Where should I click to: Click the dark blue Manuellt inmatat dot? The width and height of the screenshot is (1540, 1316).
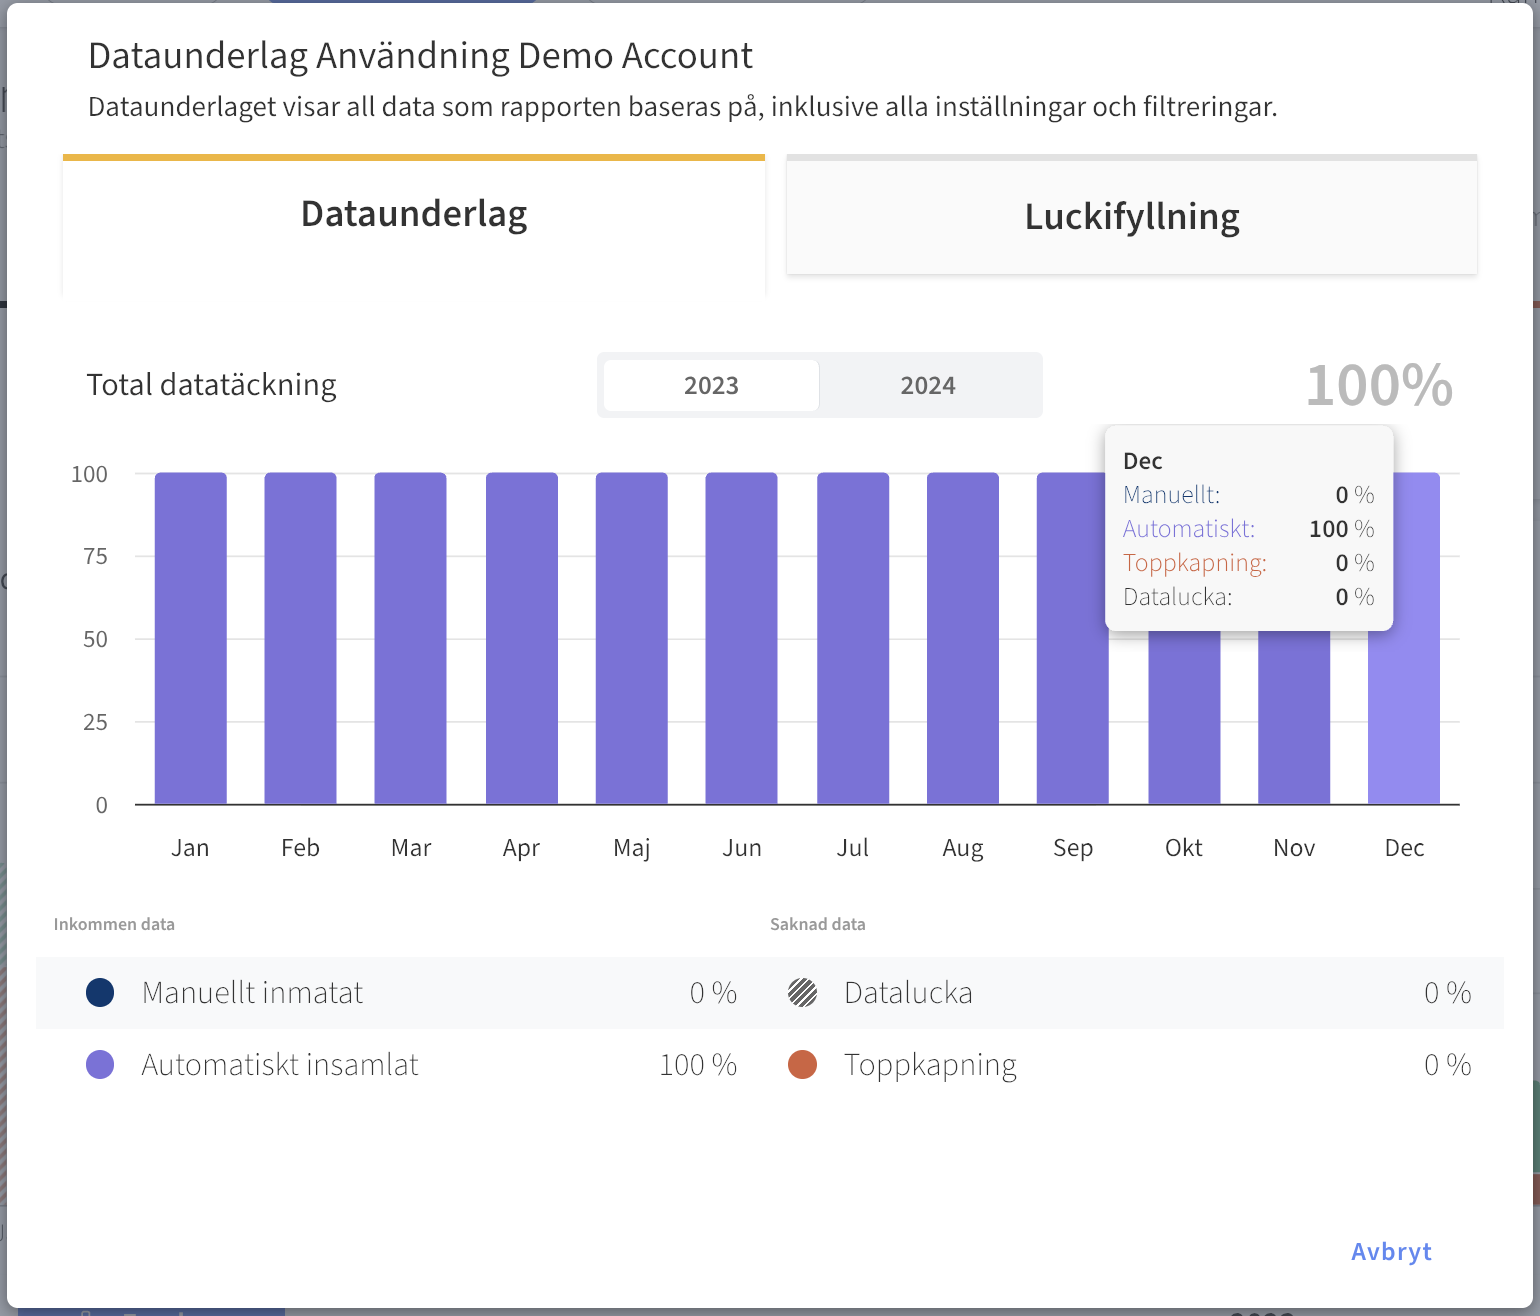pos(100,993)
